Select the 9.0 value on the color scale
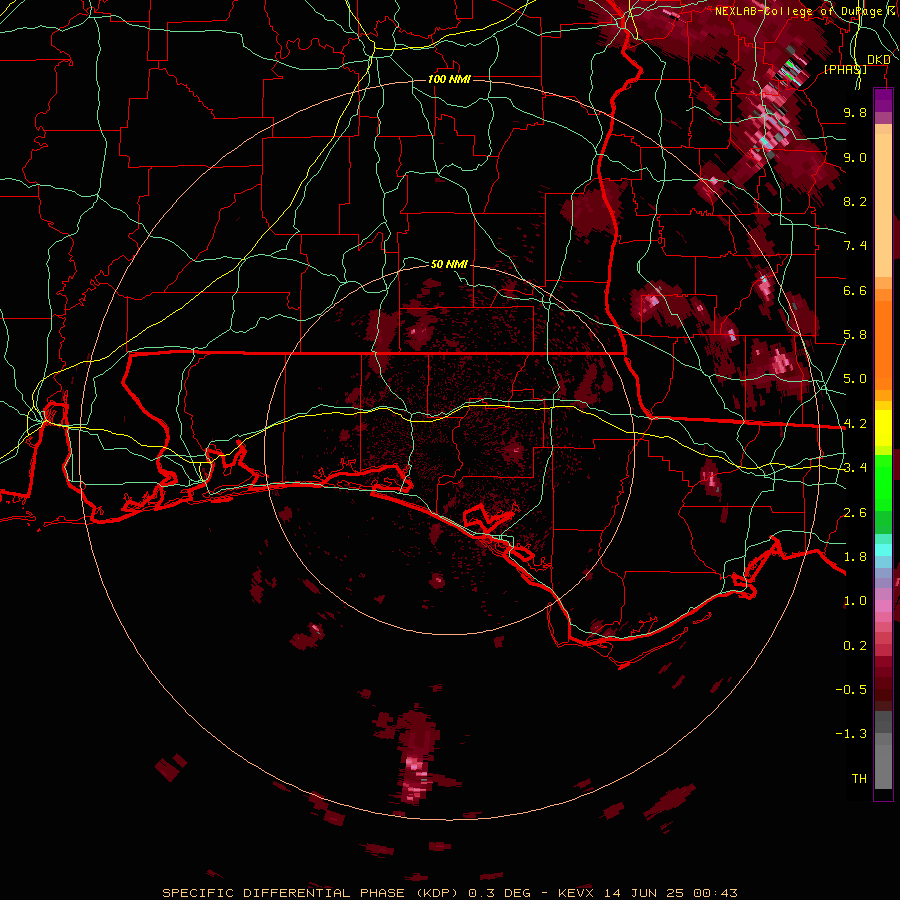The width and height of the screenshot is (900, 900). [855, 157]
